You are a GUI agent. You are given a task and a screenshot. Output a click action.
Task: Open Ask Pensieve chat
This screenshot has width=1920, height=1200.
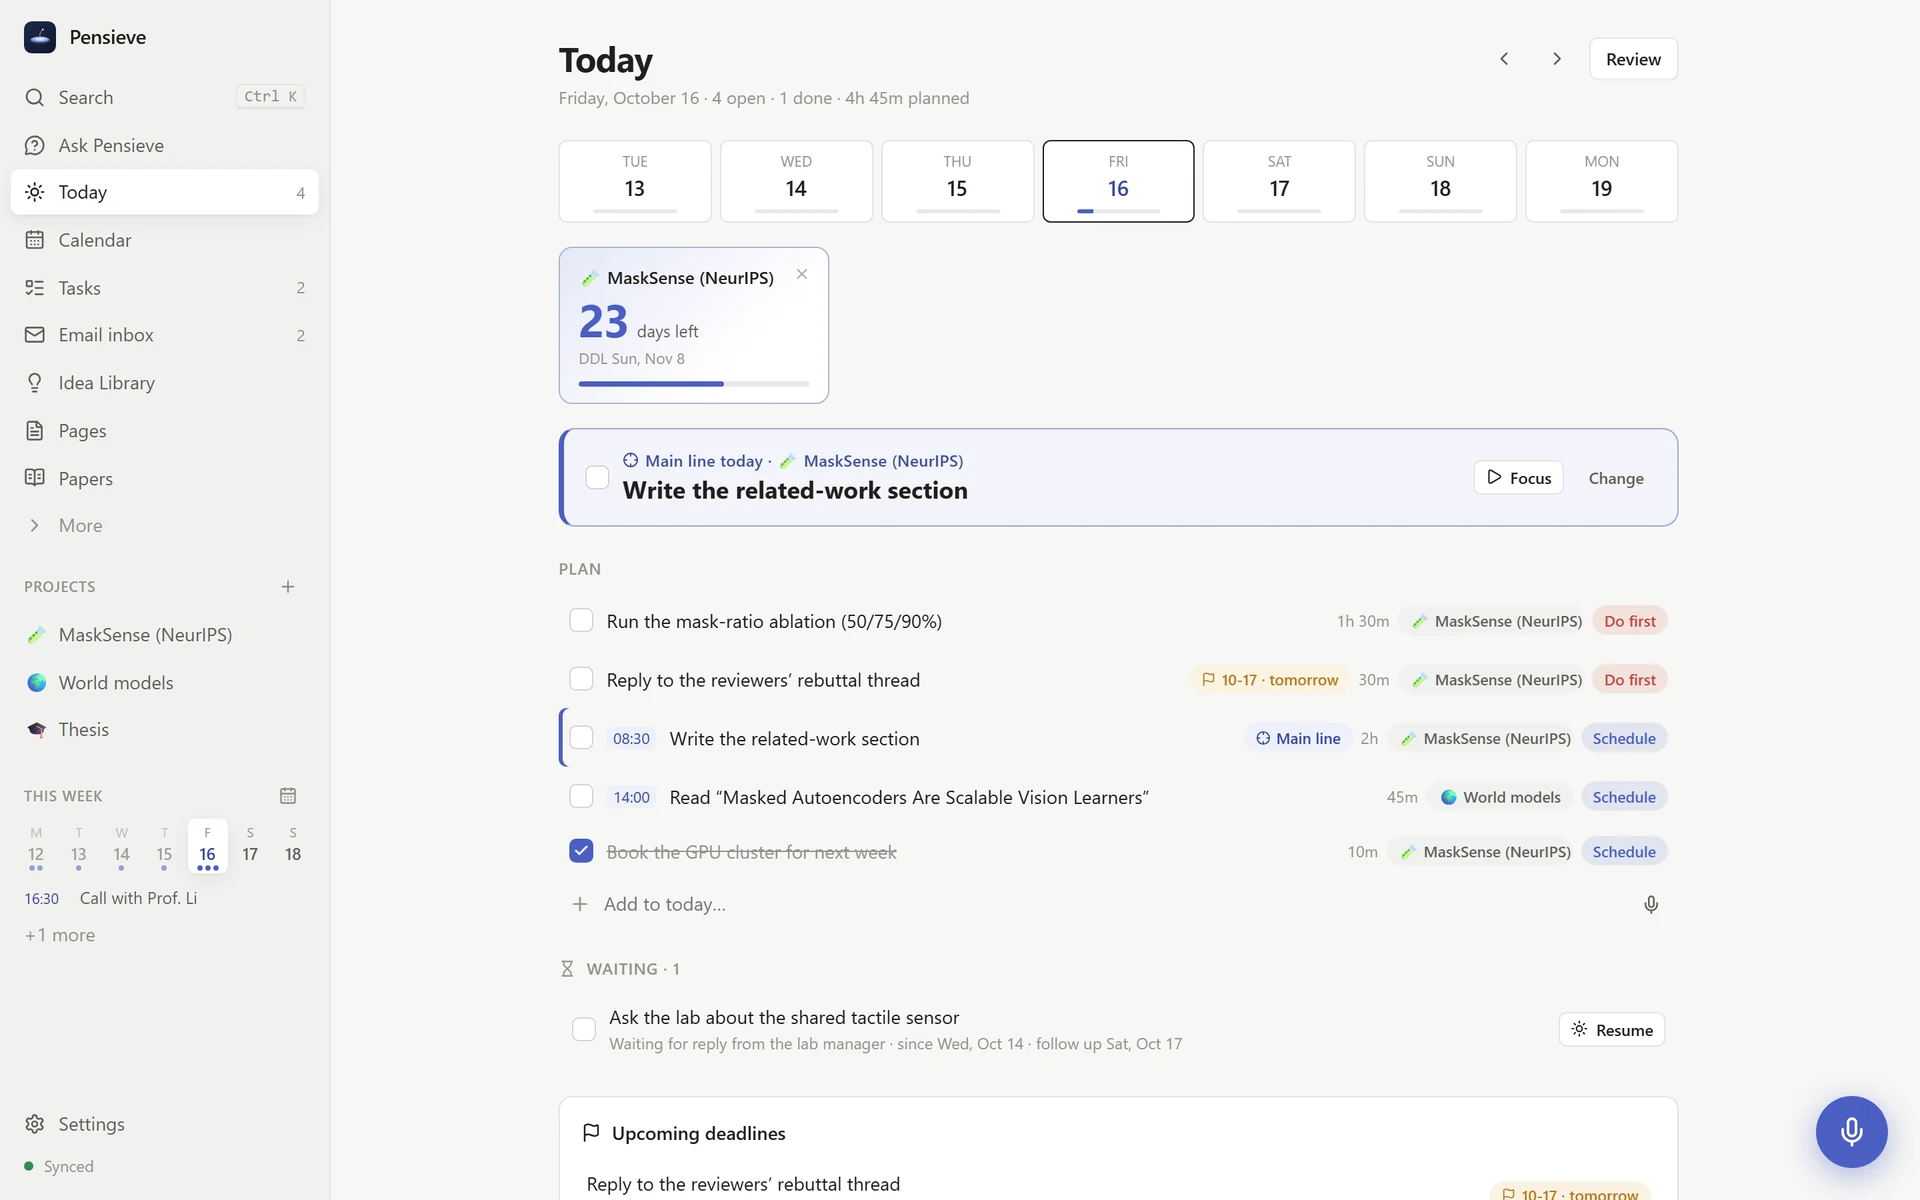coord(164,145)
